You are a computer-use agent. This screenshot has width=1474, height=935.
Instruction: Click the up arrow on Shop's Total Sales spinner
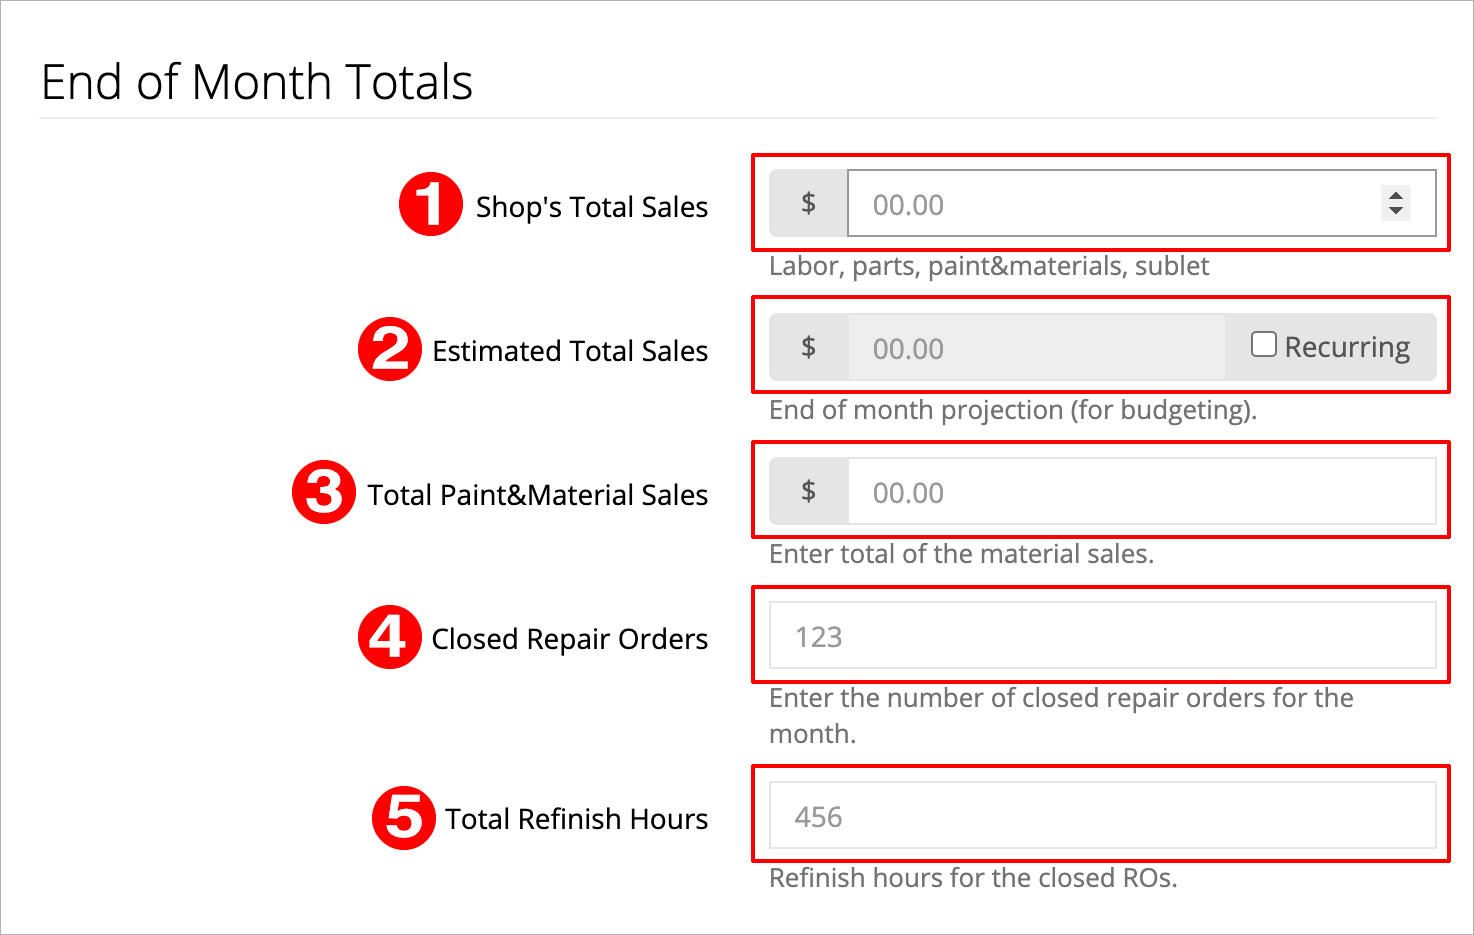coord(1396,197)
